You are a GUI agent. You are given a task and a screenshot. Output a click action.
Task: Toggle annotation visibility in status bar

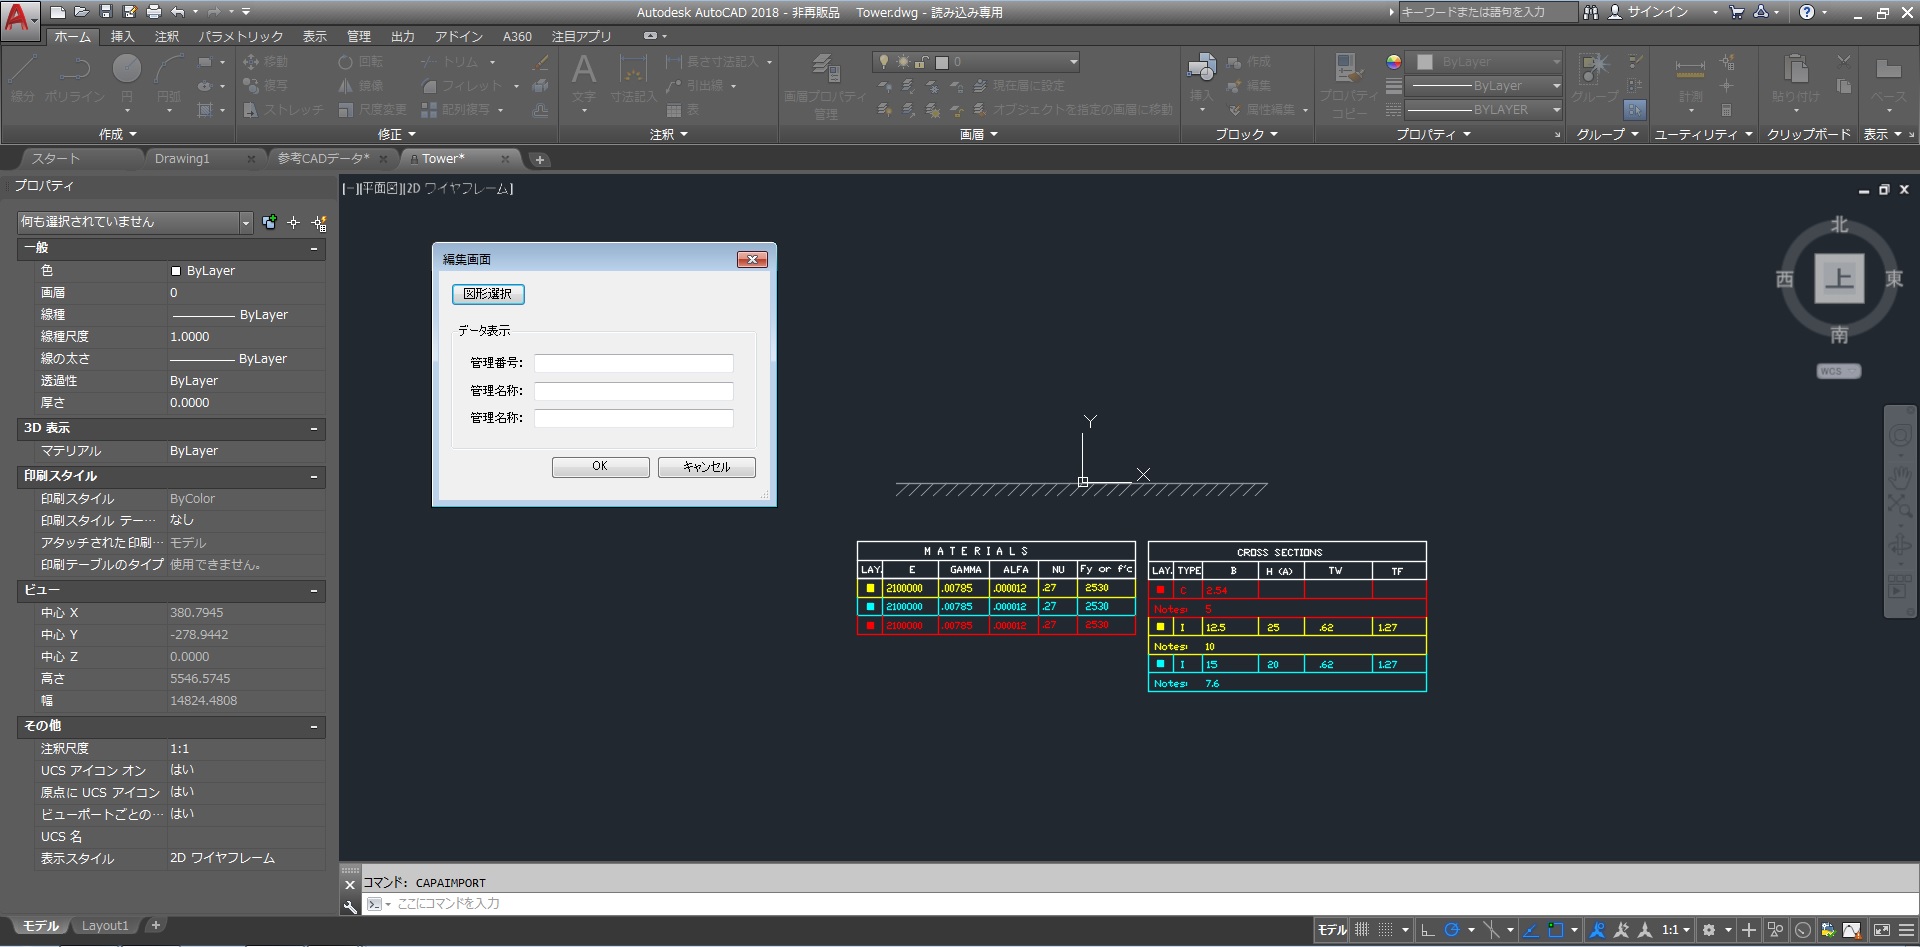click(x=1597, y=930)
